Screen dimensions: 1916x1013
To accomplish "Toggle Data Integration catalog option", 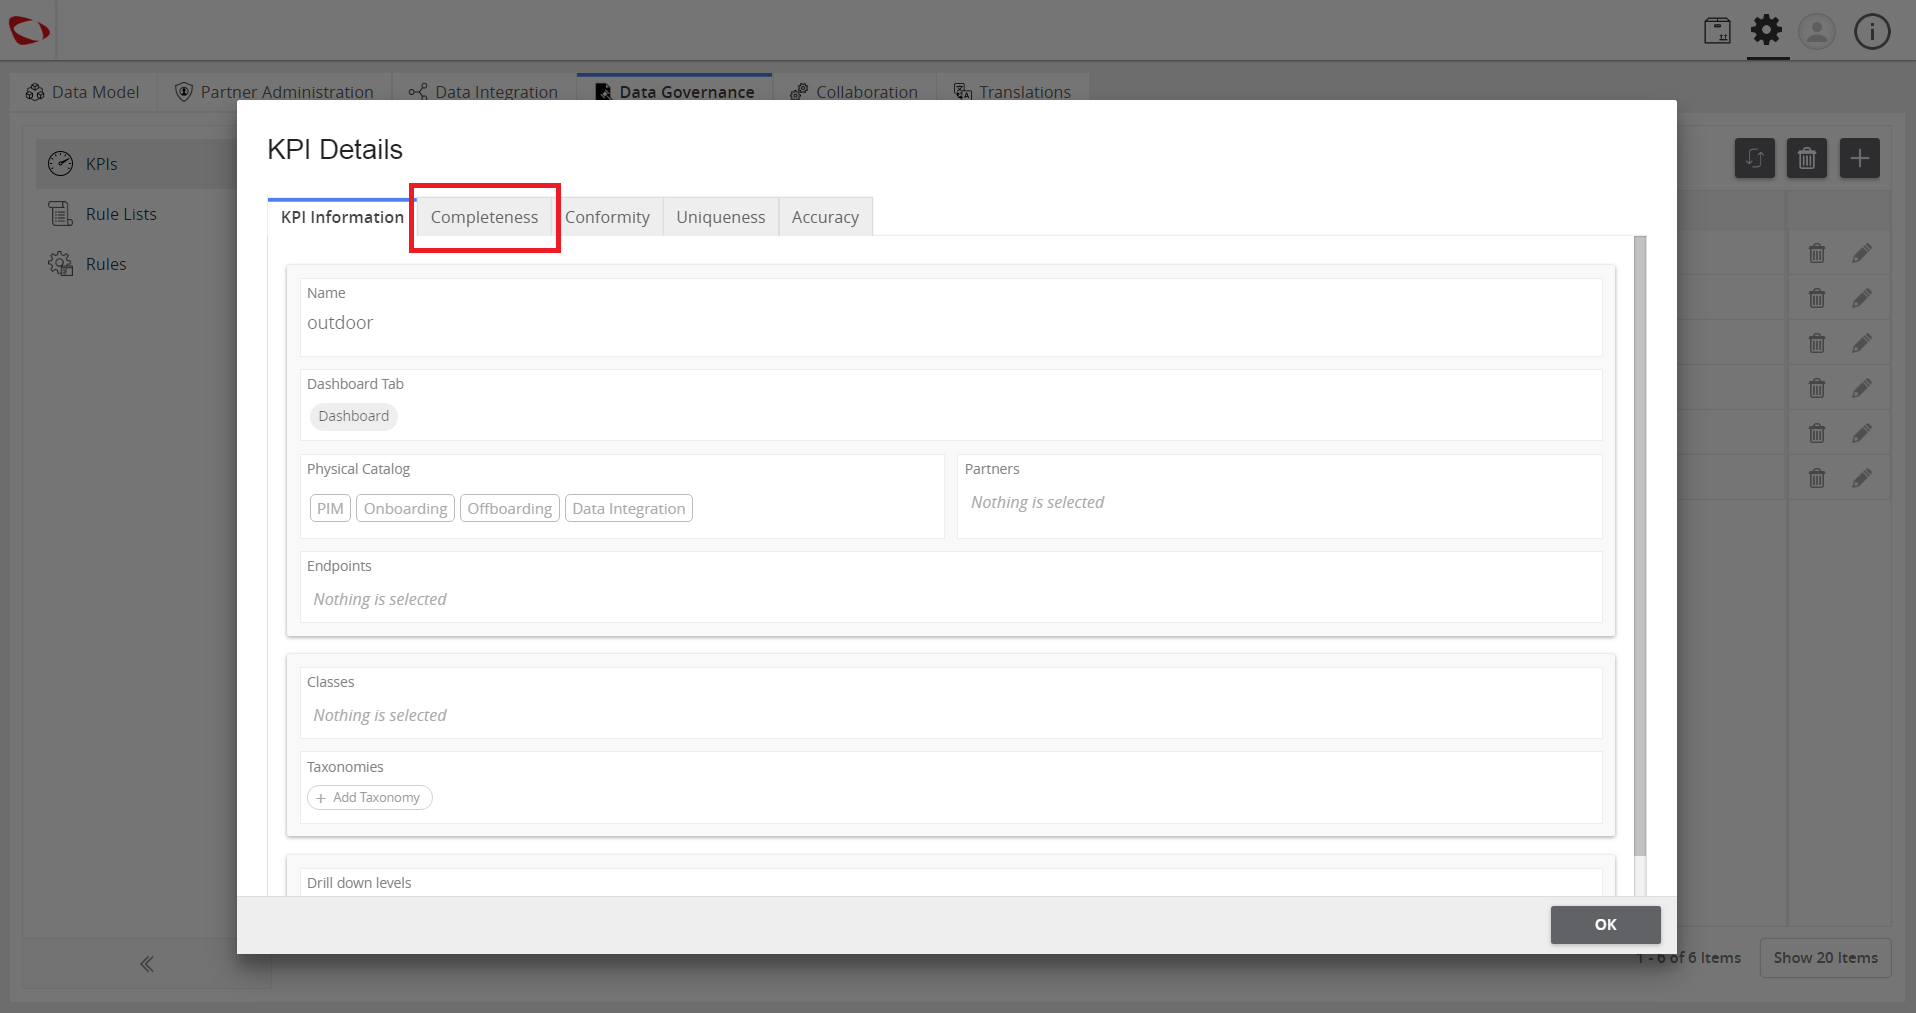I will (x=629, y=508).
